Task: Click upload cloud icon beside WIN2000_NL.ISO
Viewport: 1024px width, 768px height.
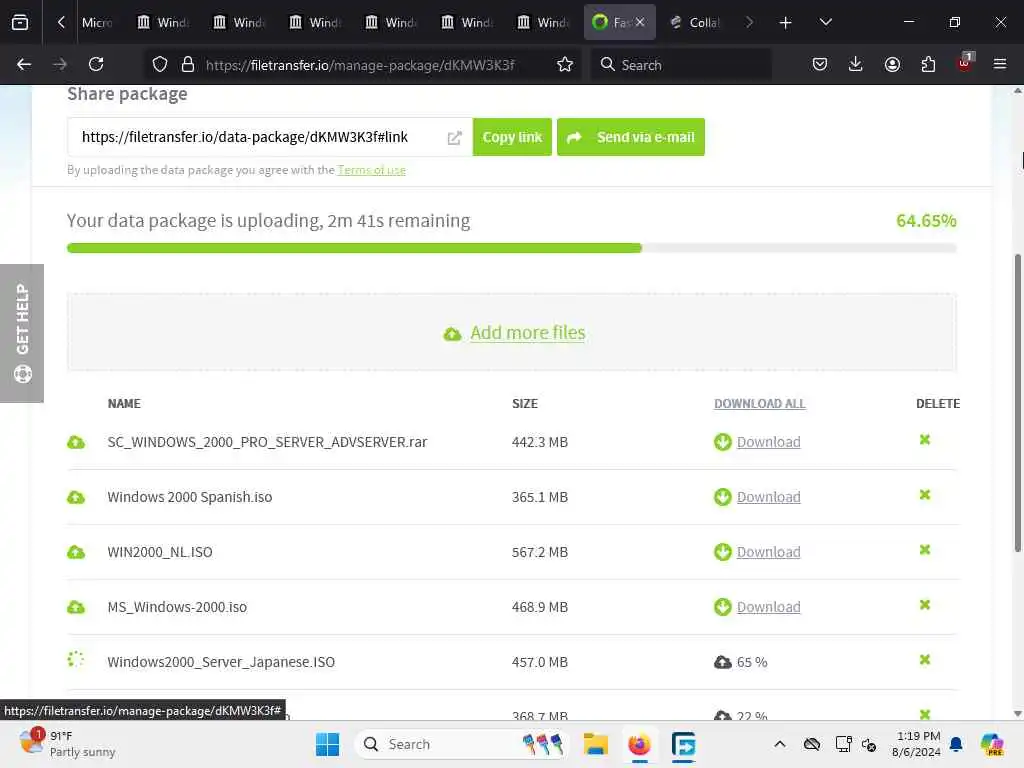Action: coord(76,552)
